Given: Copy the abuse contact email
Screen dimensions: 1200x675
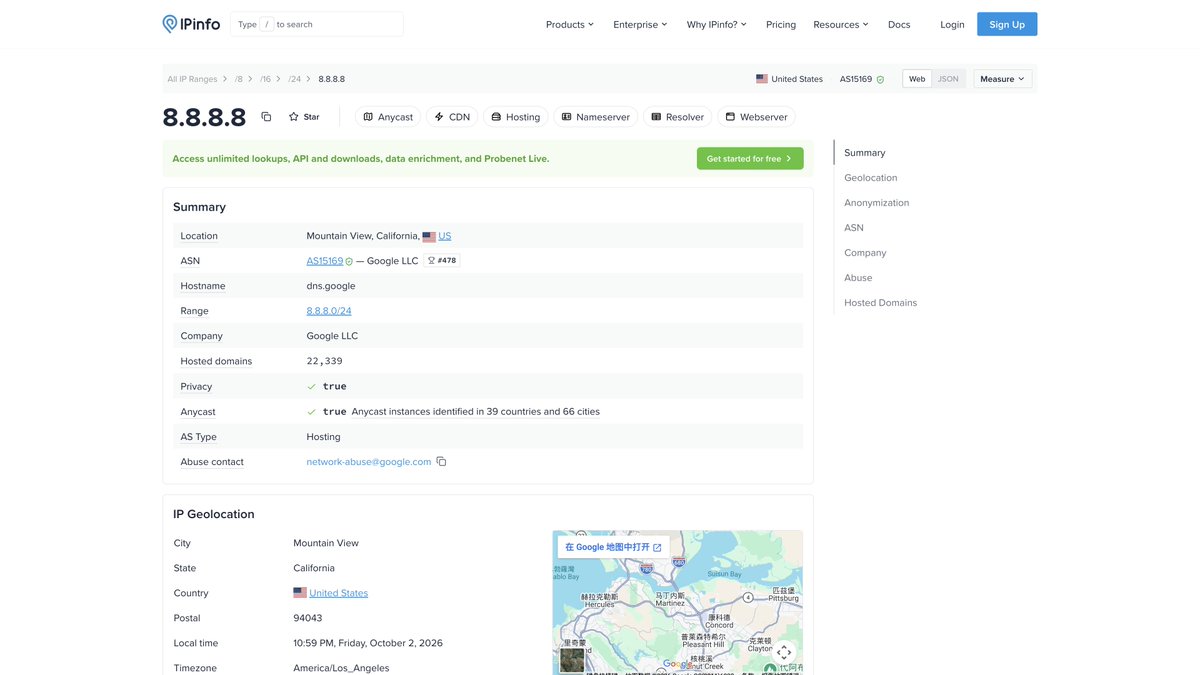Looking at the screenshot, I should (x=441, y=462).
